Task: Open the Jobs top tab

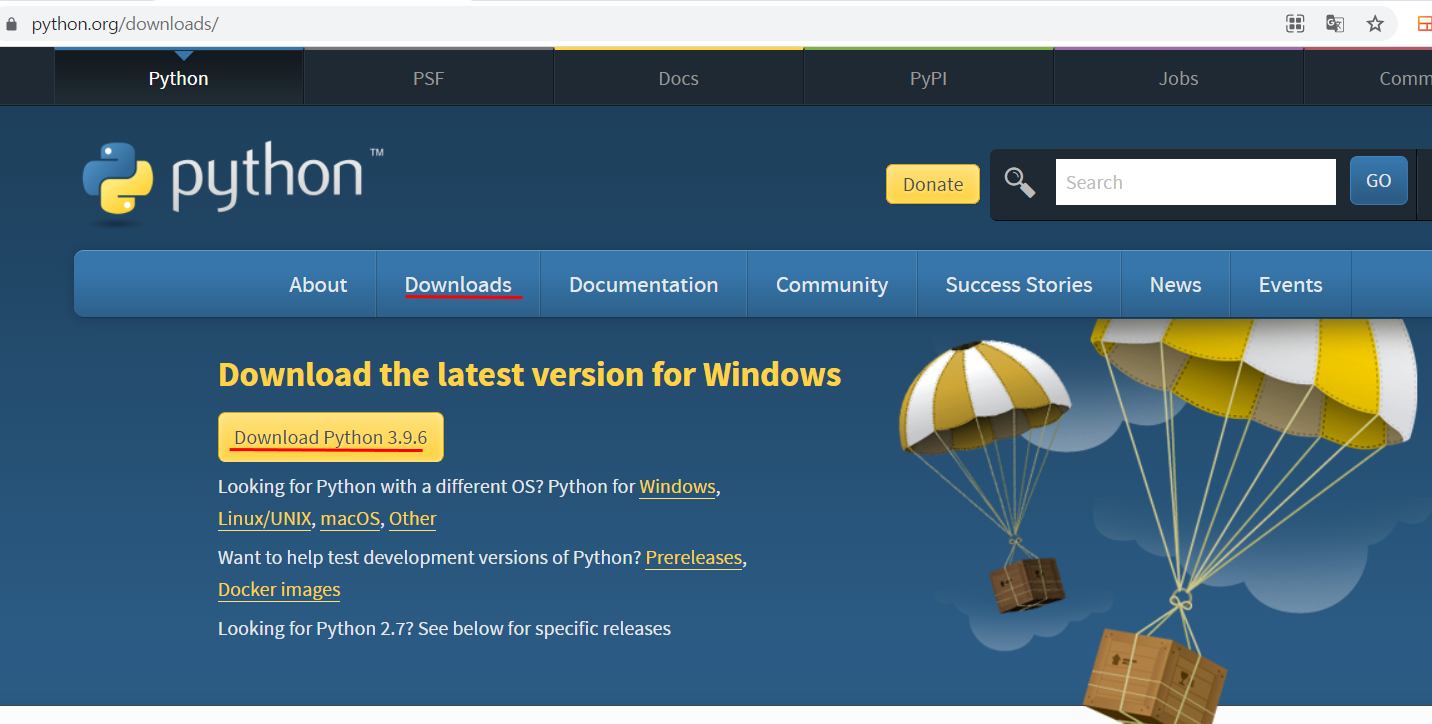Action: [1179, 78]
